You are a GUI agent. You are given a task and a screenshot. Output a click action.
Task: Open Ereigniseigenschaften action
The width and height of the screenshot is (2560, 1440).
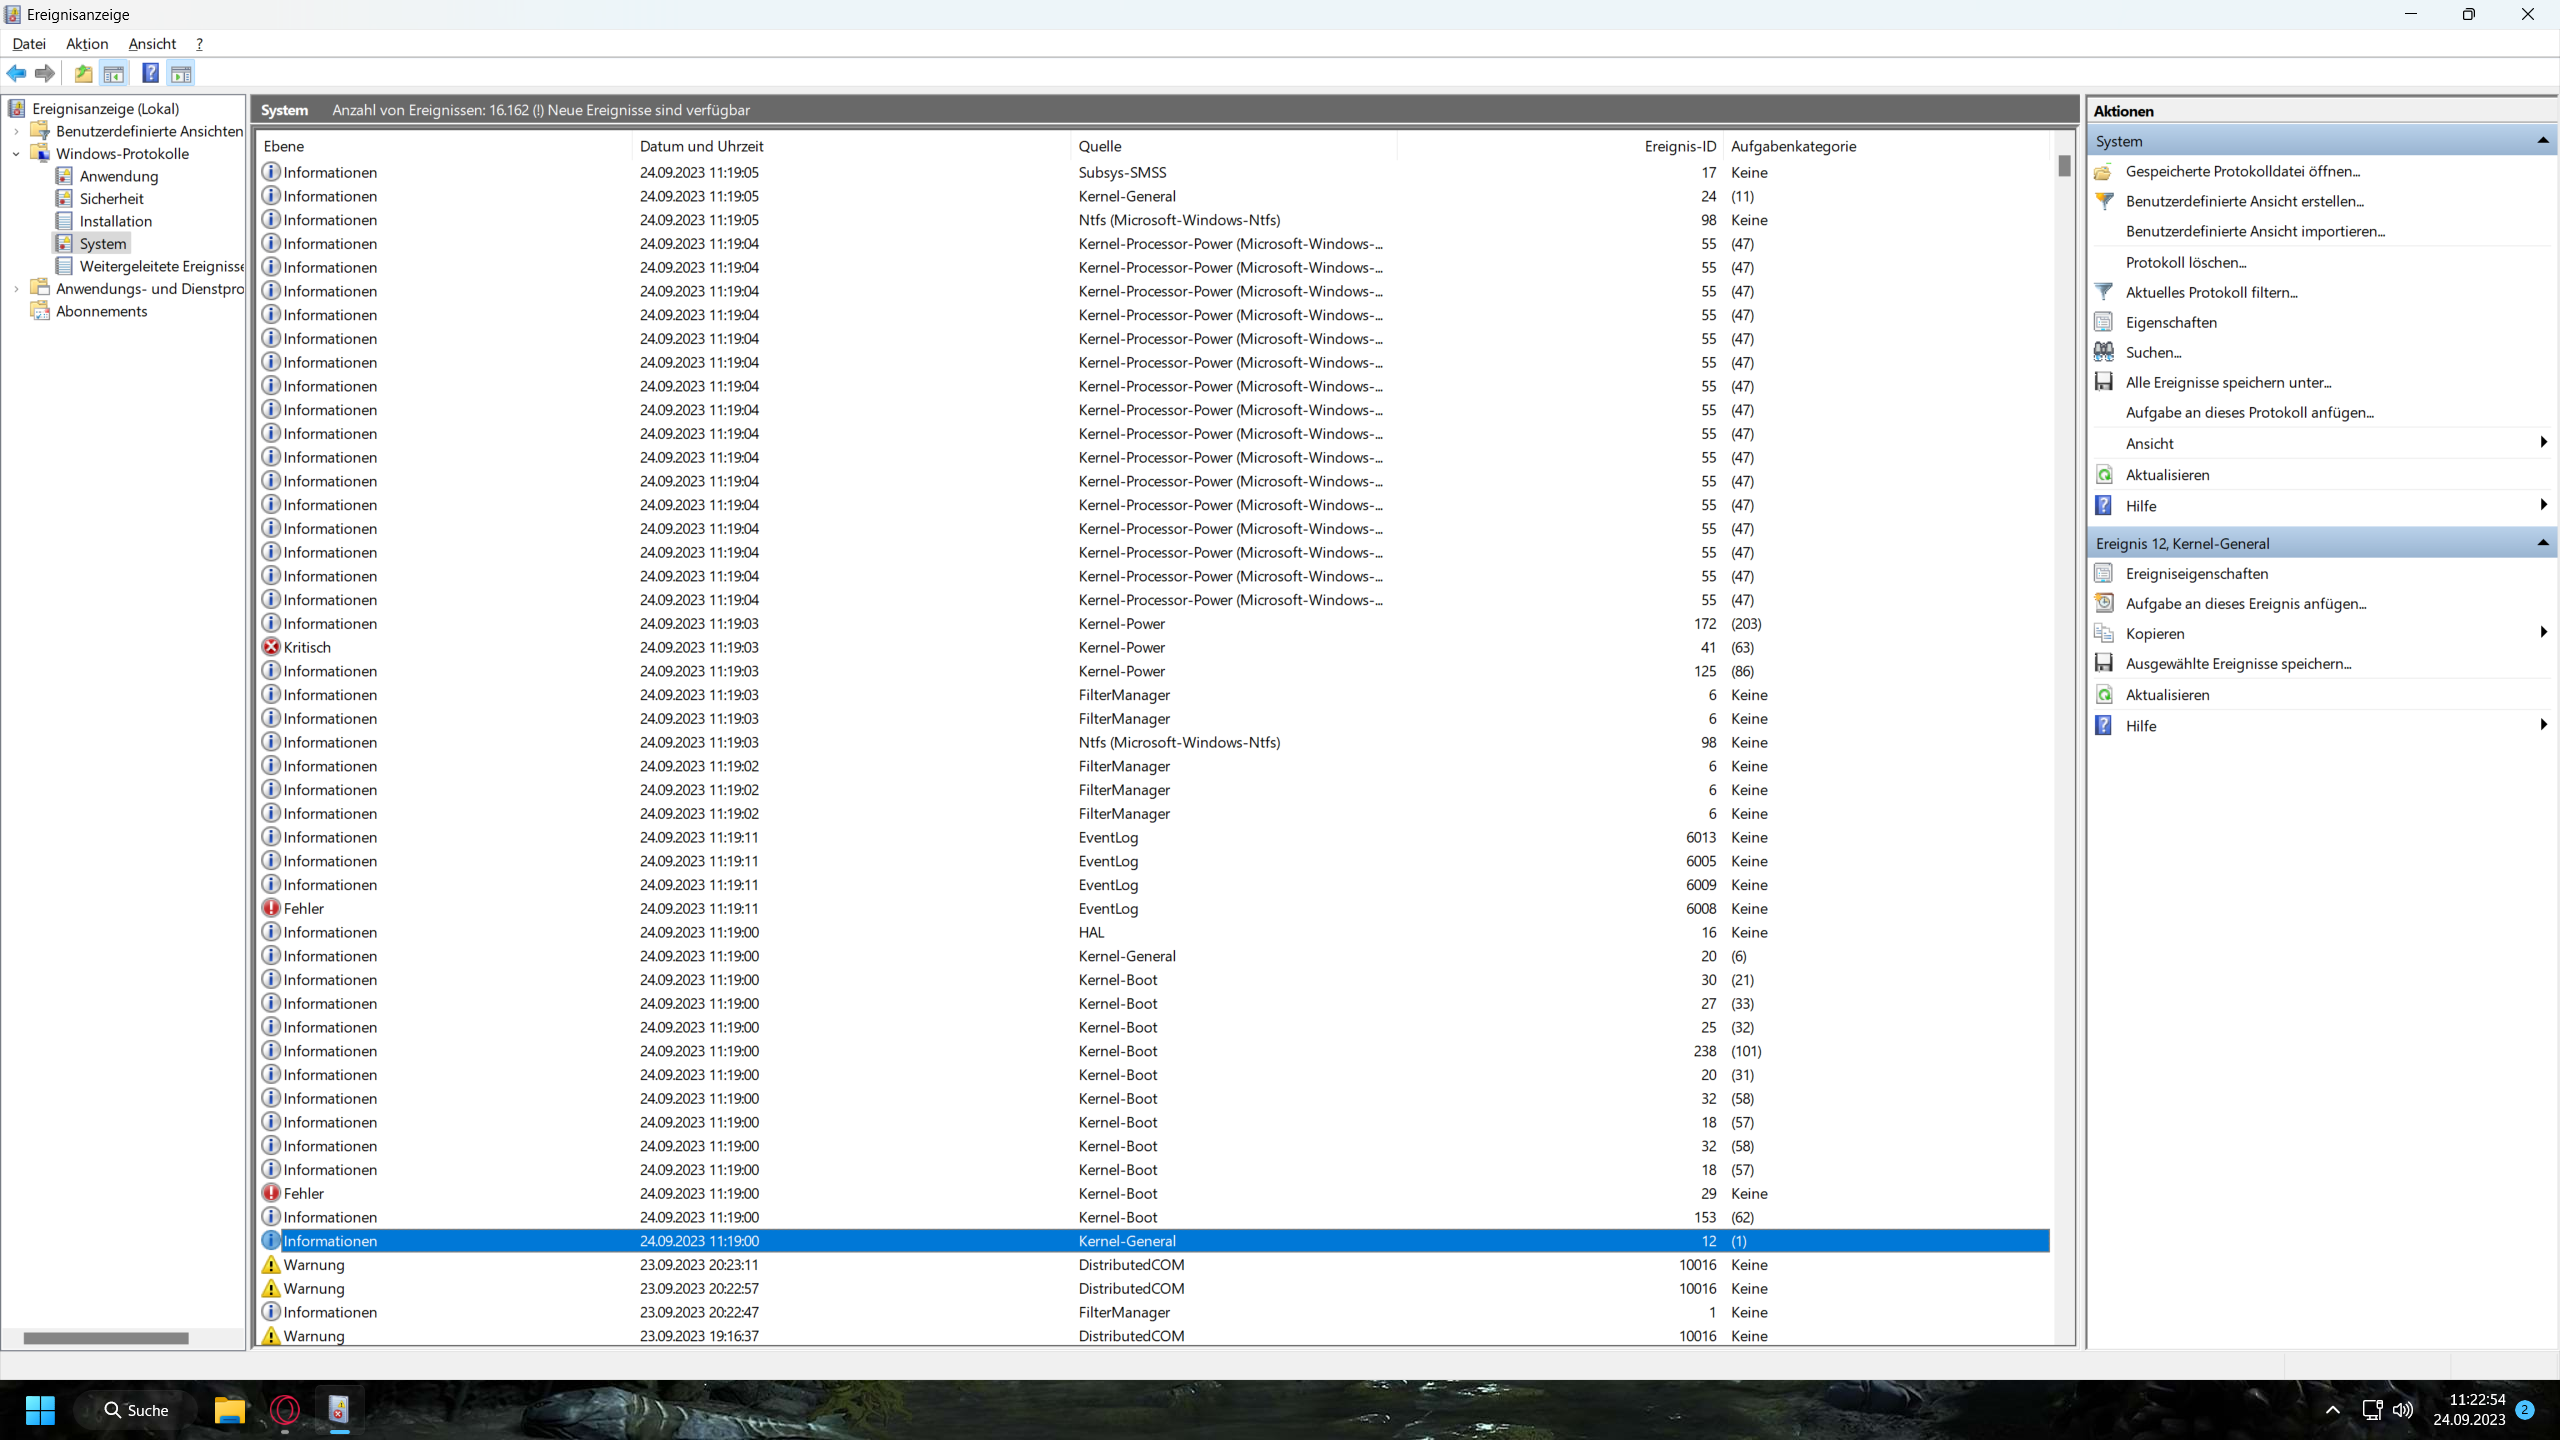pyautogui.click(x=2196, y=573)
